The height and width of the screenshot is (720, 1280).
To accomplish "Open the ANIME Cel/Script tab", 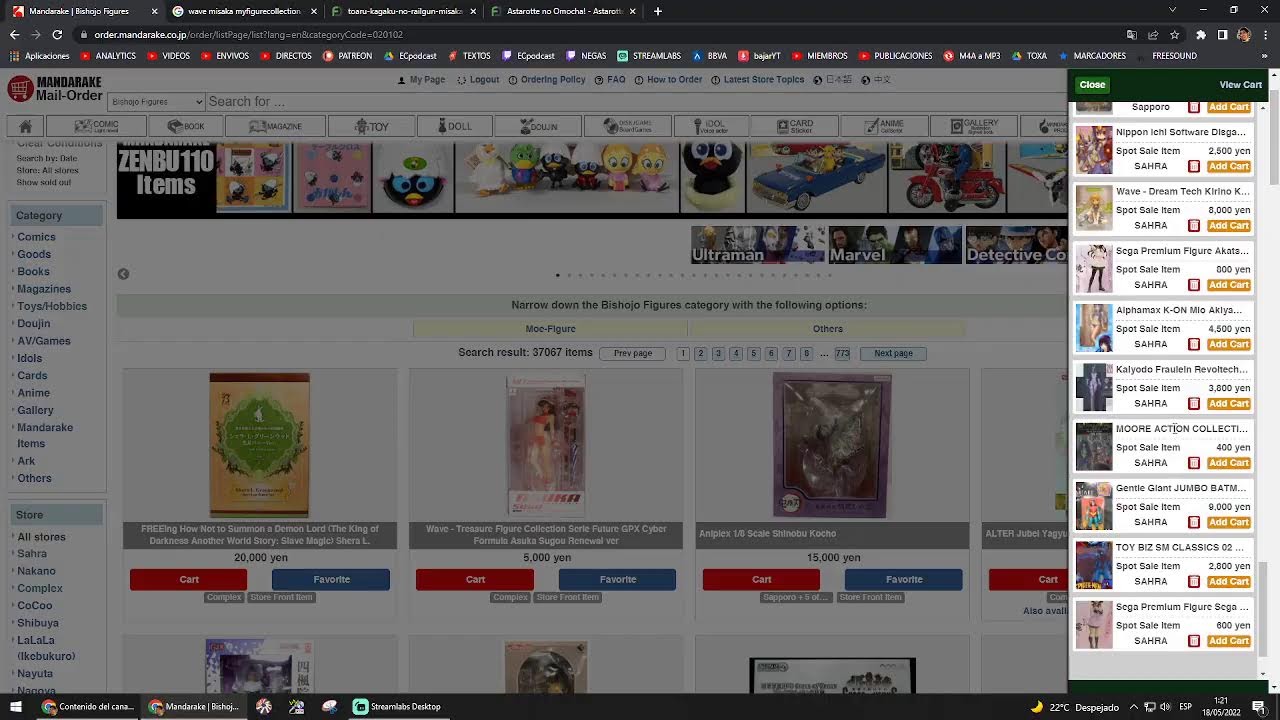I will (x=883, y=126).
